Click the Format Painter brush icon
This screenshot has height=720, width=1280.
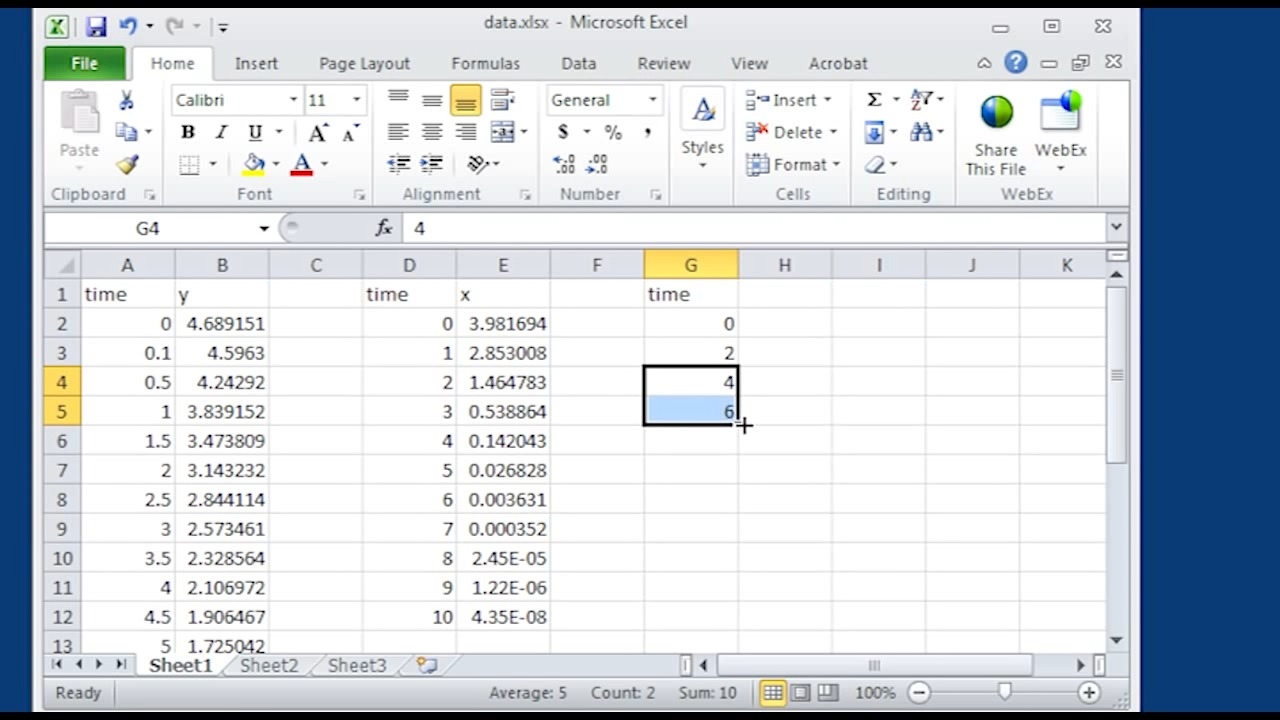127,165
